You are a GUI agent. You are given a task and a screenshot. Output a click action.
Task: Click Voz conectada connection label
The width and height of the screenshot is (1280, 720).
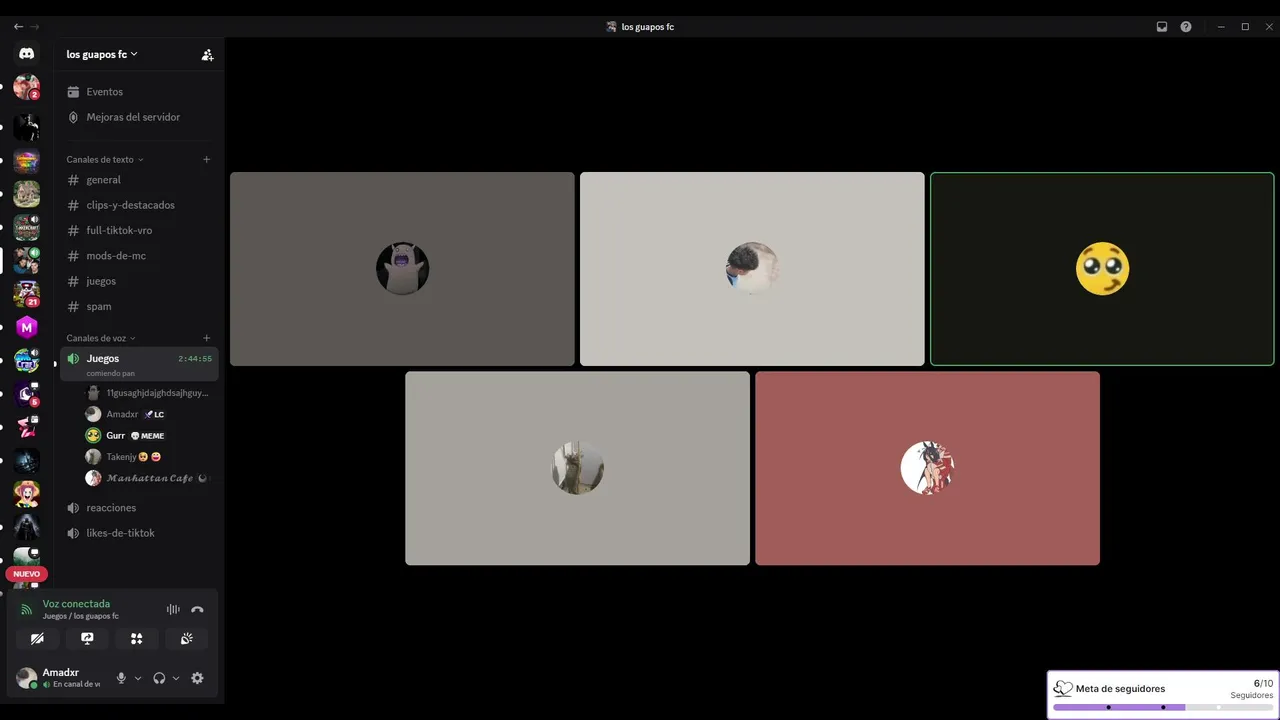coord(76,604)
